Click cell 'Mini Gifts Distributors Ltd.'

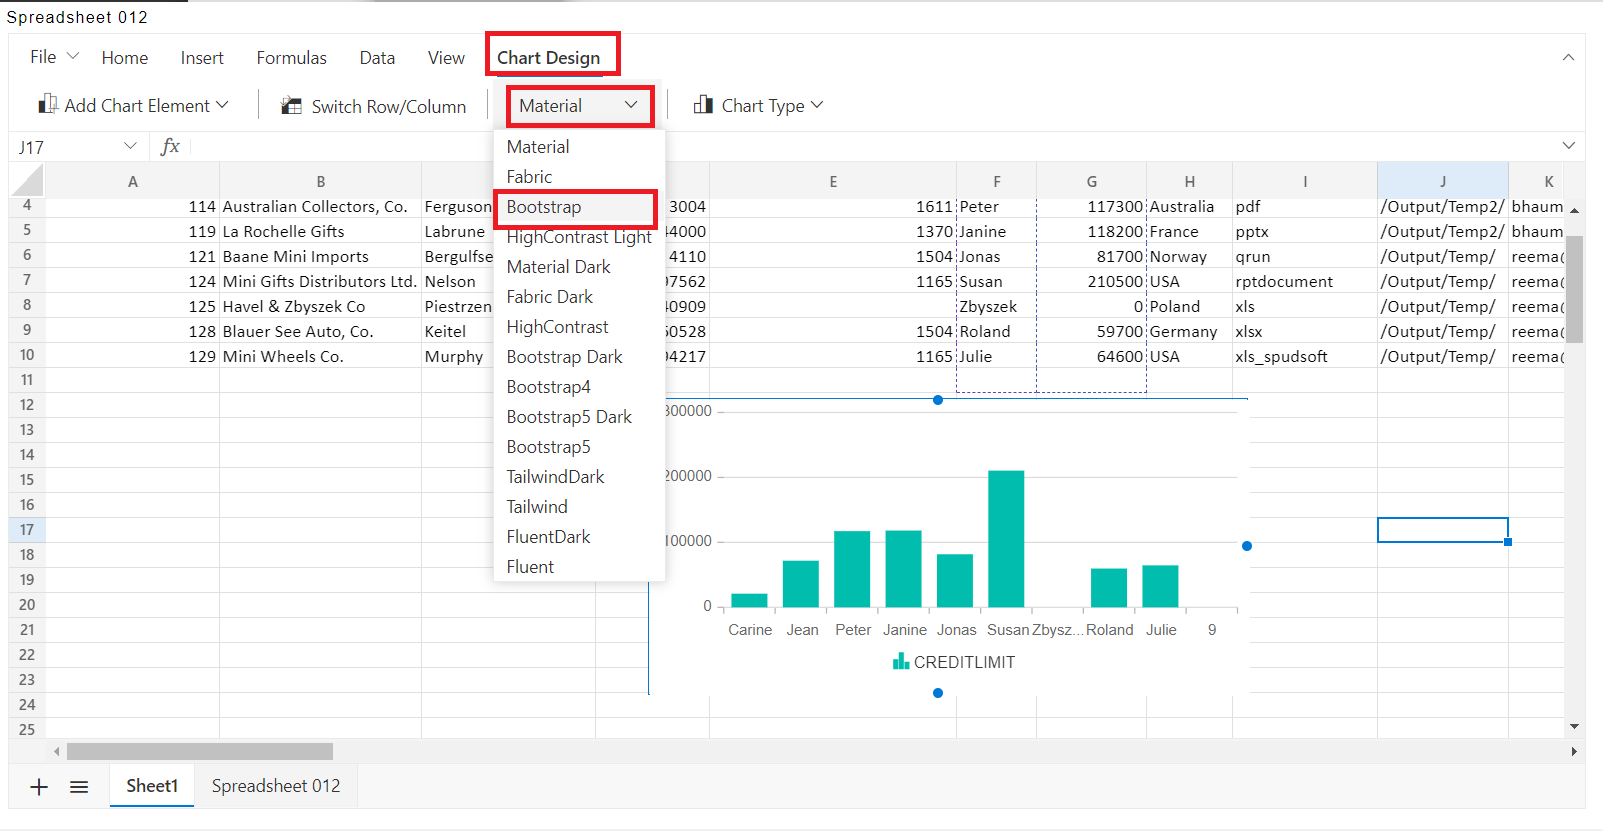320,281
